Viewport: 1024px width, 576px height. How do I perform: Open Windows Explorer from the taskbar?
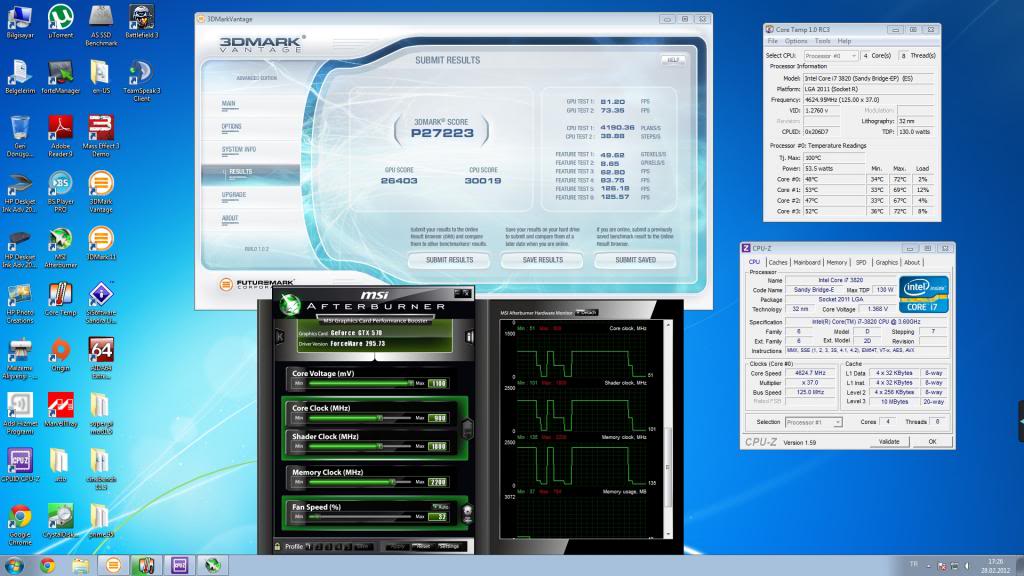[80, 566]
